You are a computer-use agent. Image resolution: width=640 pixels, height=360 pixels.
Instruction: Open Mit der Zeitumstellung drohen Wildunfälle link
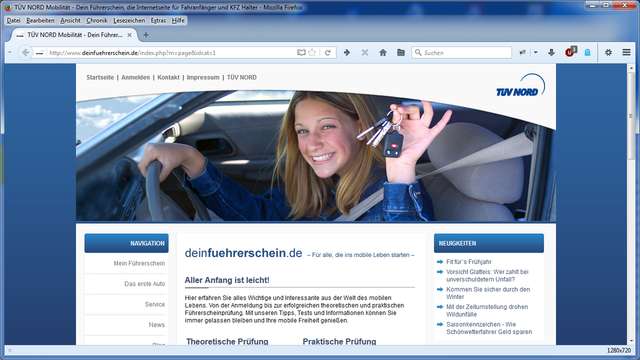[x=487, y=311]
